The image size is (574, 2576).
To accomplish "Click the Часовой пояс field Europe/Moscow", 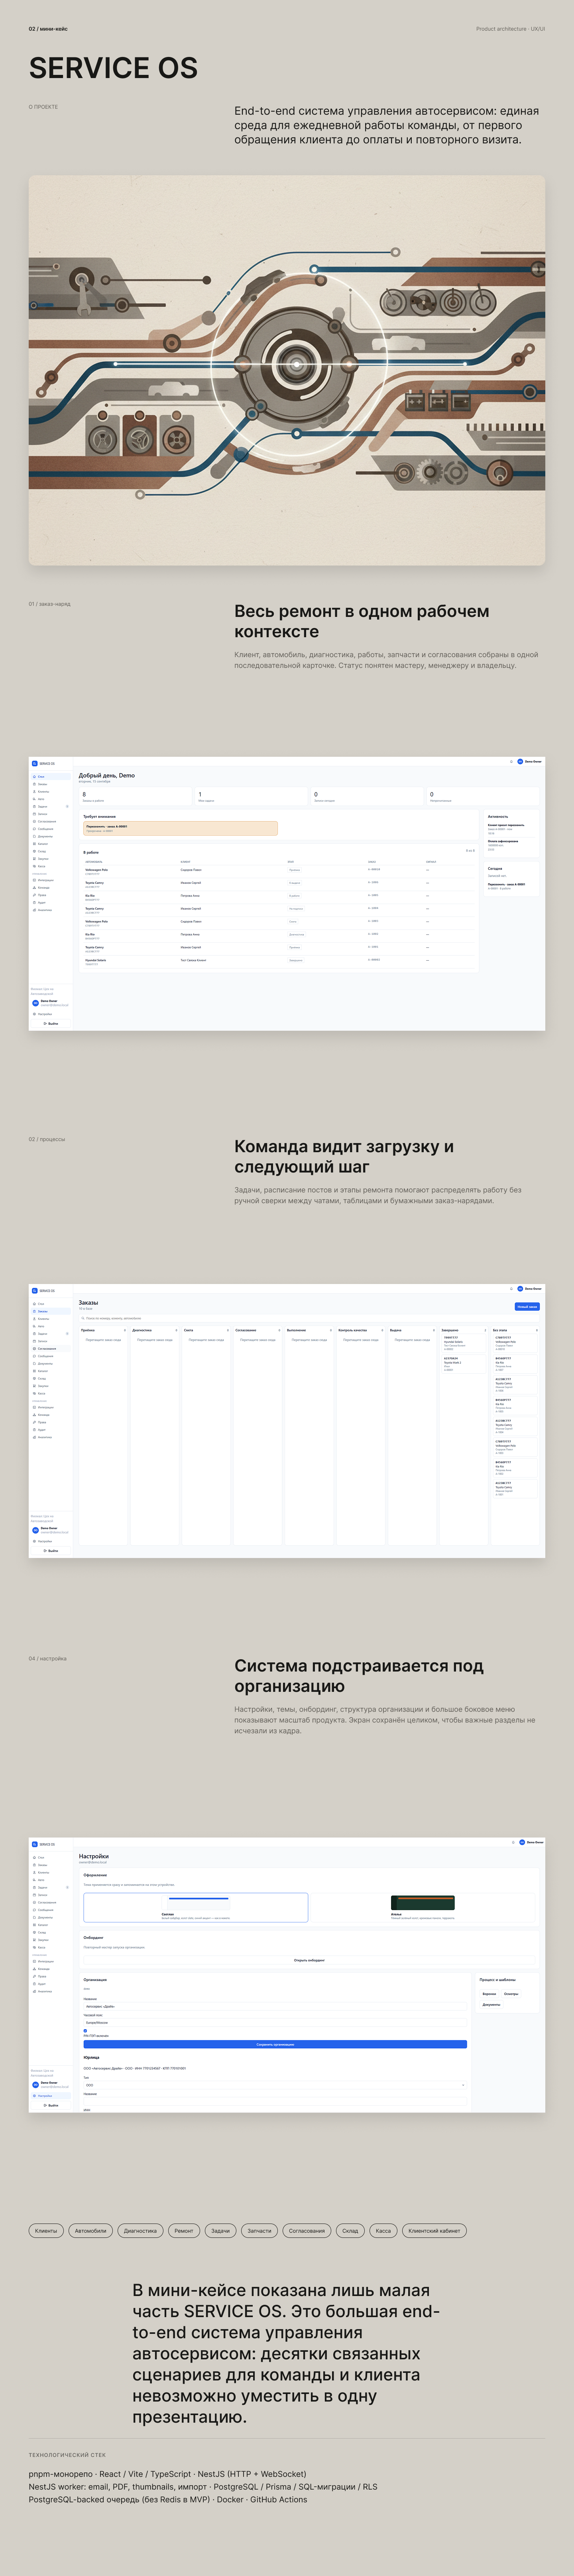I will coord(275,2023).
